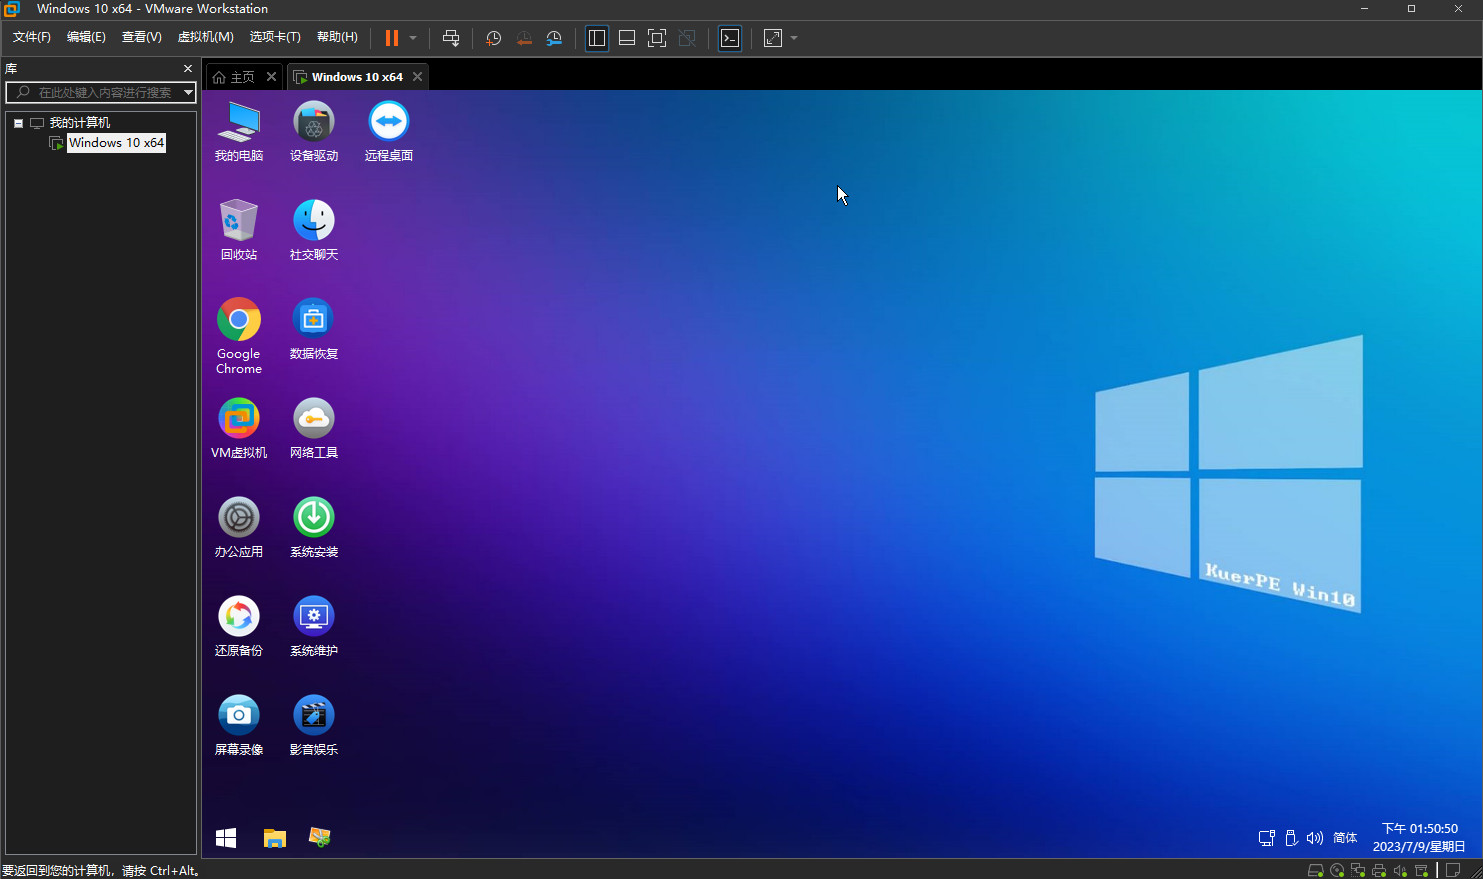Open the library search dropdown arrow
Viewport: 1483px width, 879px height.
tap(188, 92)
